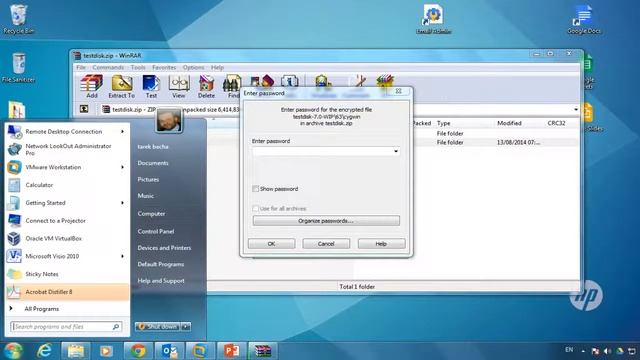The width and height of the screenshot is (640, 360).
Task: Open the Enter password dropdown arrow
Action: (x=396, y=151)
